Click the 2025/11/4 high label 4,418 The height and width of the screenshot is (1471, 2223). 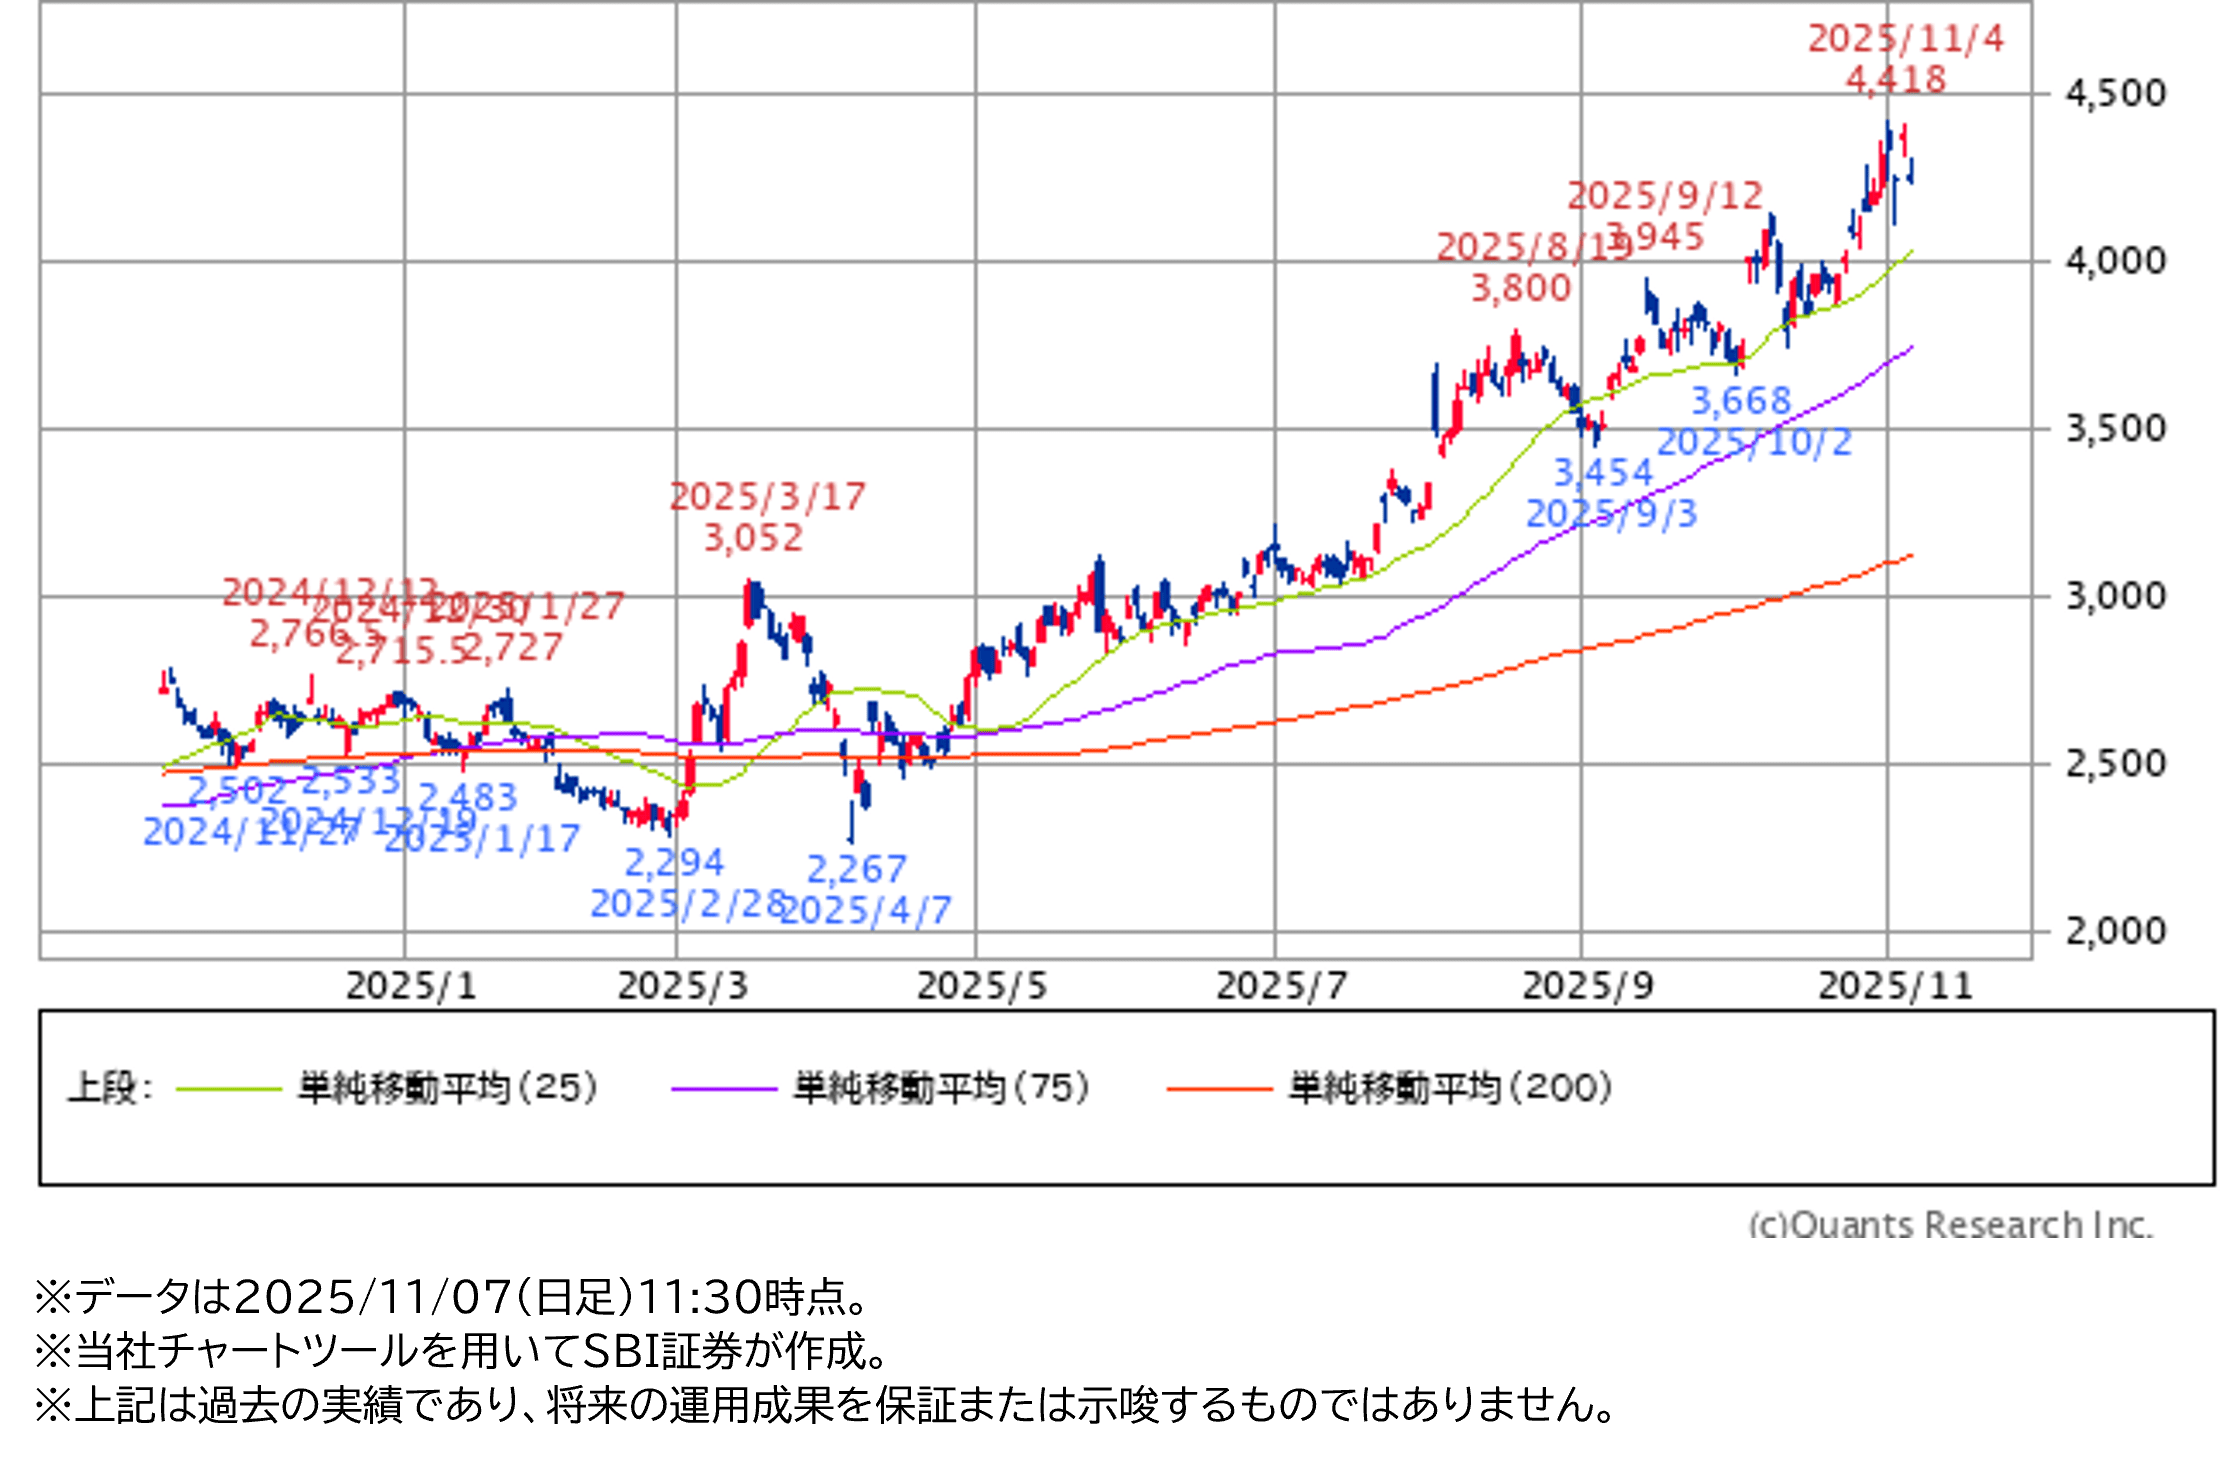[x=1895, y=80]
